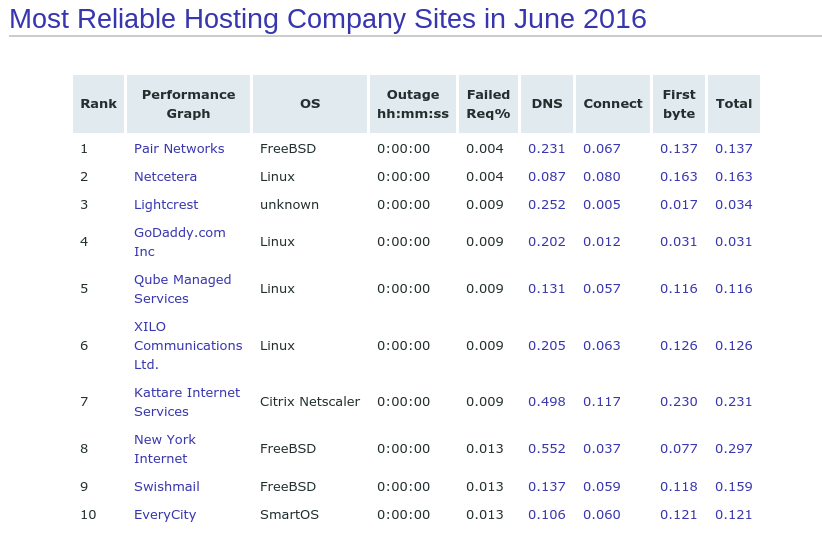This screenshot has width=822, height=546.
Task: Click Pair Networks DNS value 0.231
Action: click(546, 149)
